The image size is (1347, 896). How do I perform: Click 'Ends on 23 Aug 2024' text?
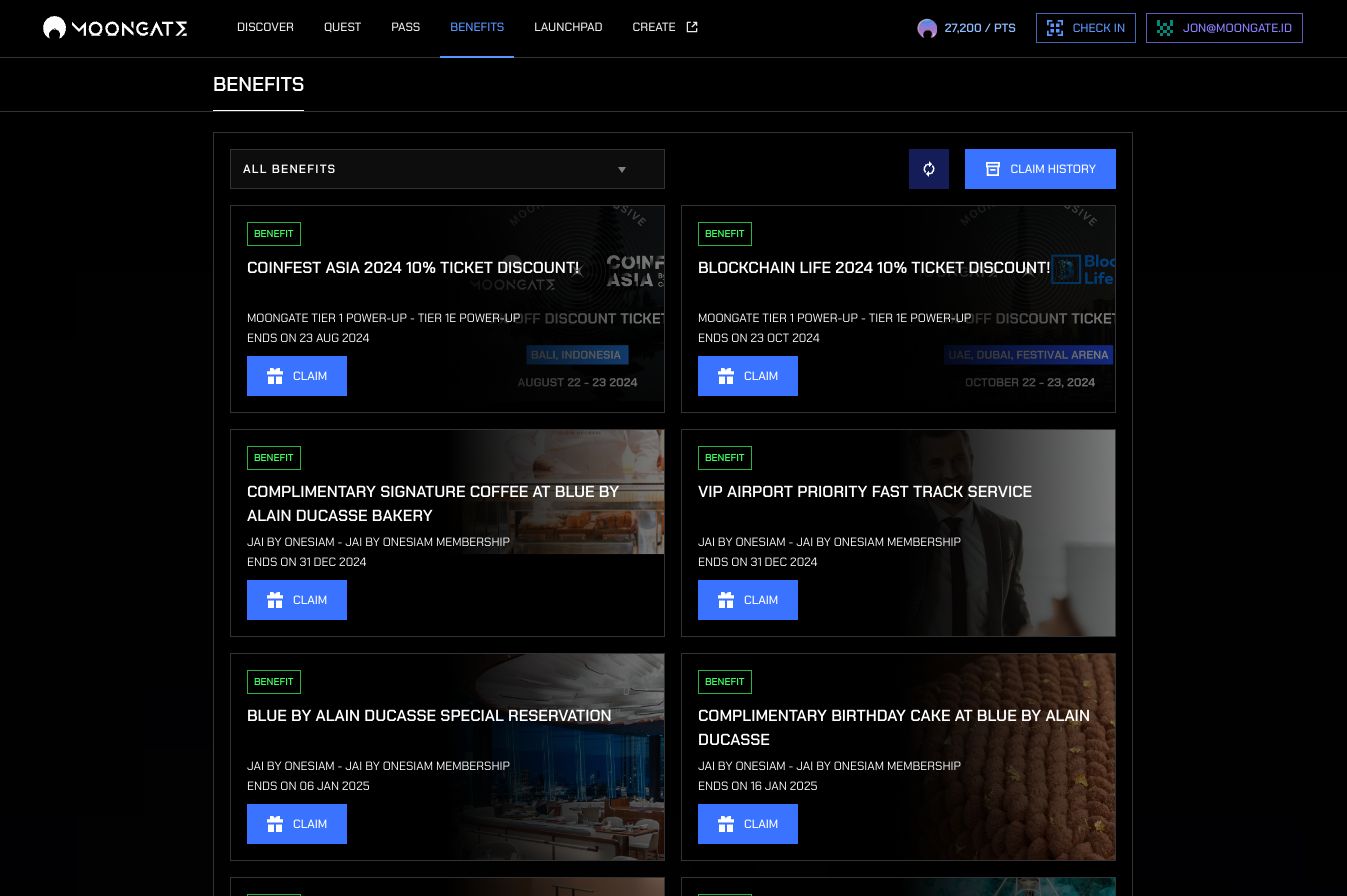tap(308, 338)
